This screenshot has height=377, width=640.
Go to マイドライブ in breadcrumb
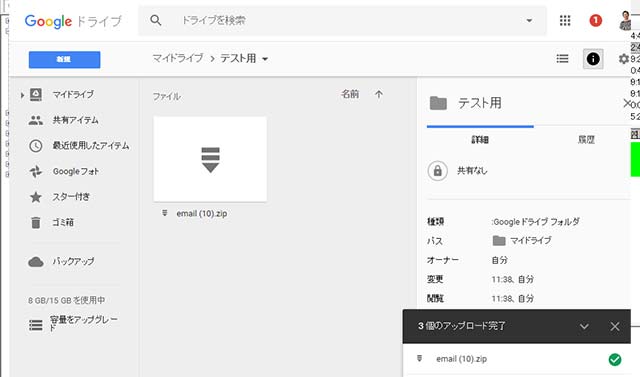[x=178, y=58]
